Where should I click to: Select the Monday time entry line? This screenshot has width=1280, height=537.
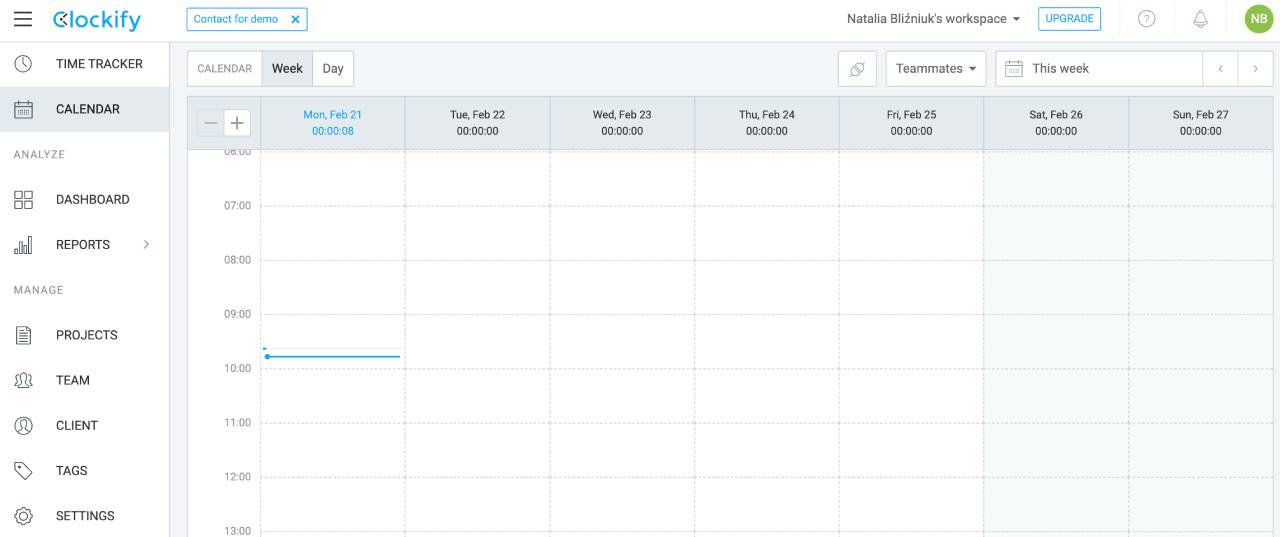[332, 356]
